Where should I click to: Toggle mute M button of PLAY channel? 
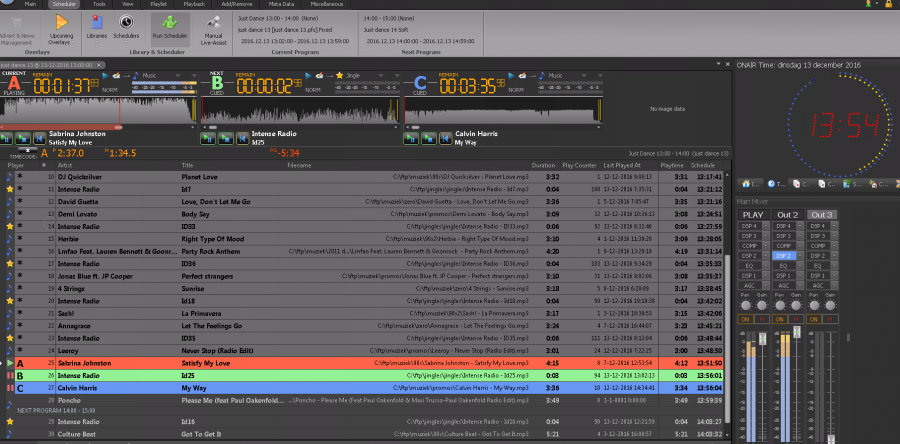click(x=761, y=319)
